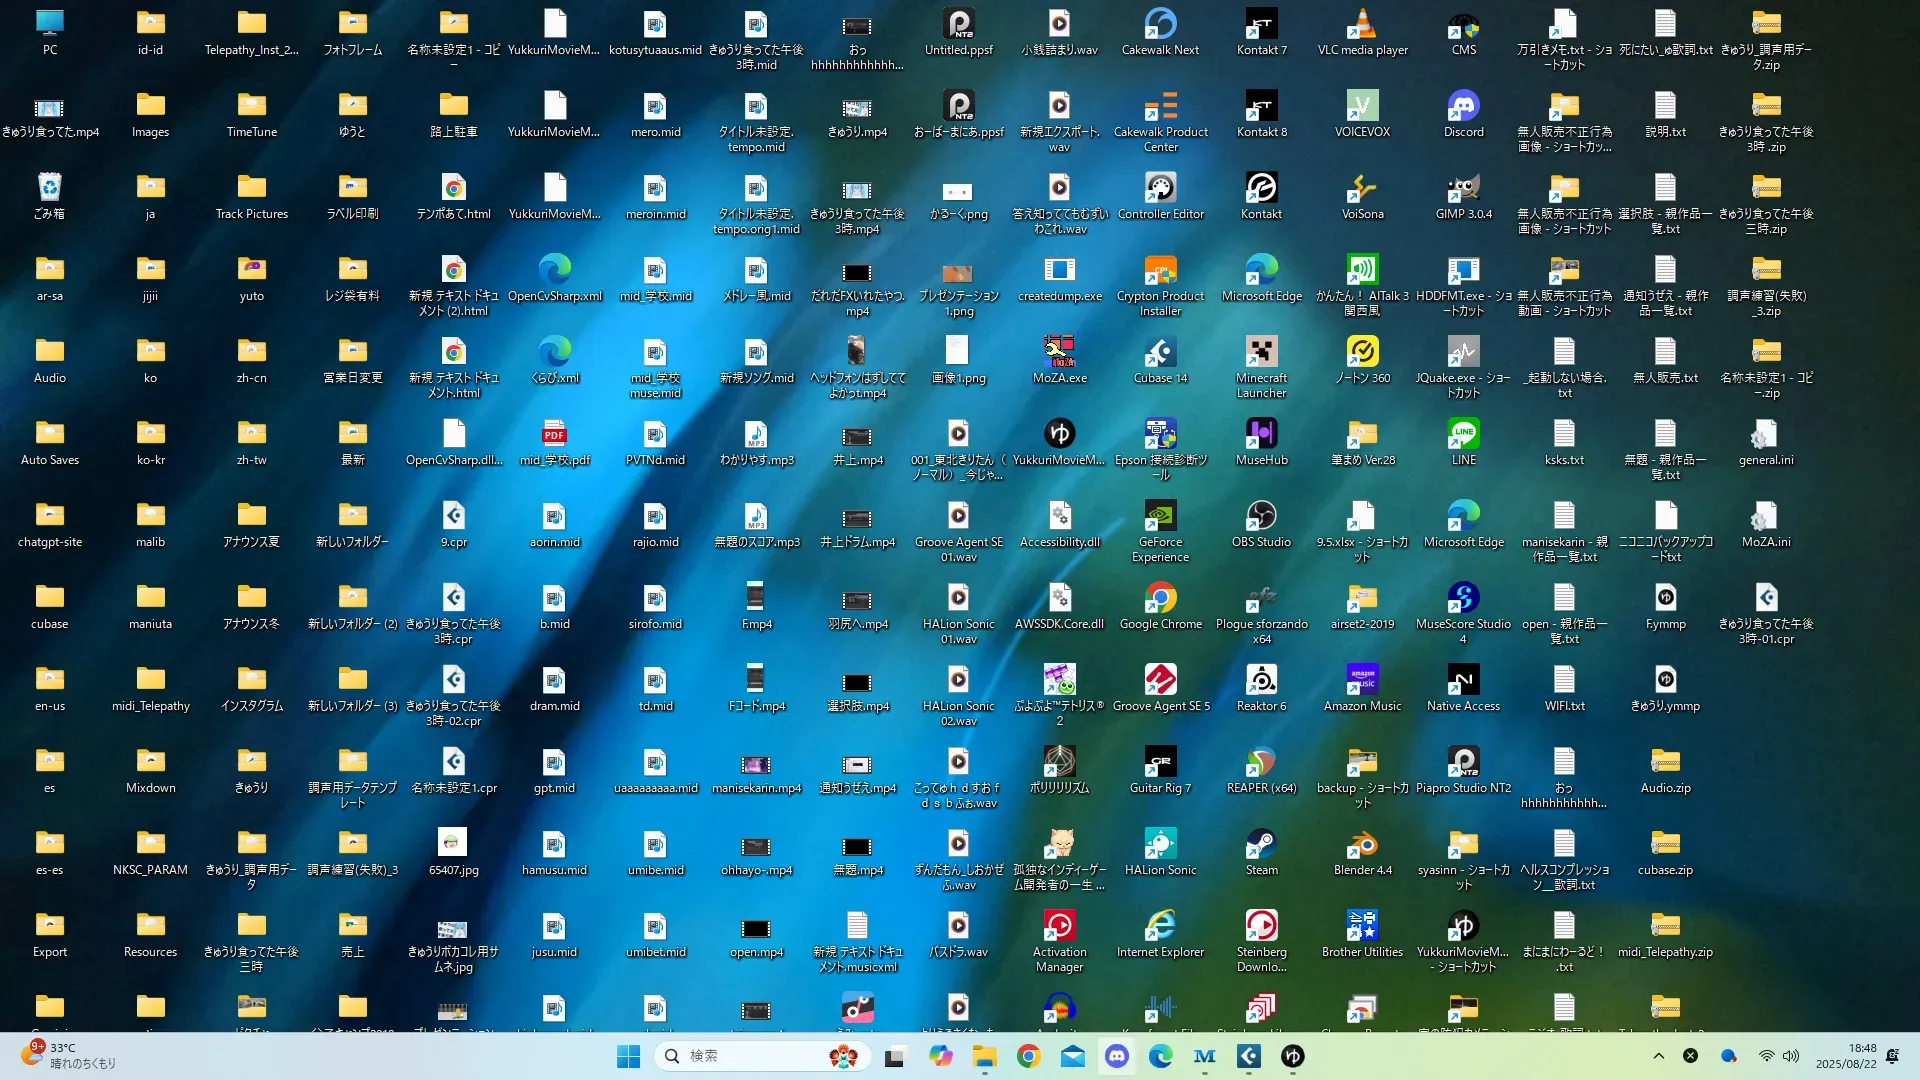Viewport: 1920px width, 1080px height.
Task: Select the REAPER (x64) icon
Action: tap(1261, 763)
